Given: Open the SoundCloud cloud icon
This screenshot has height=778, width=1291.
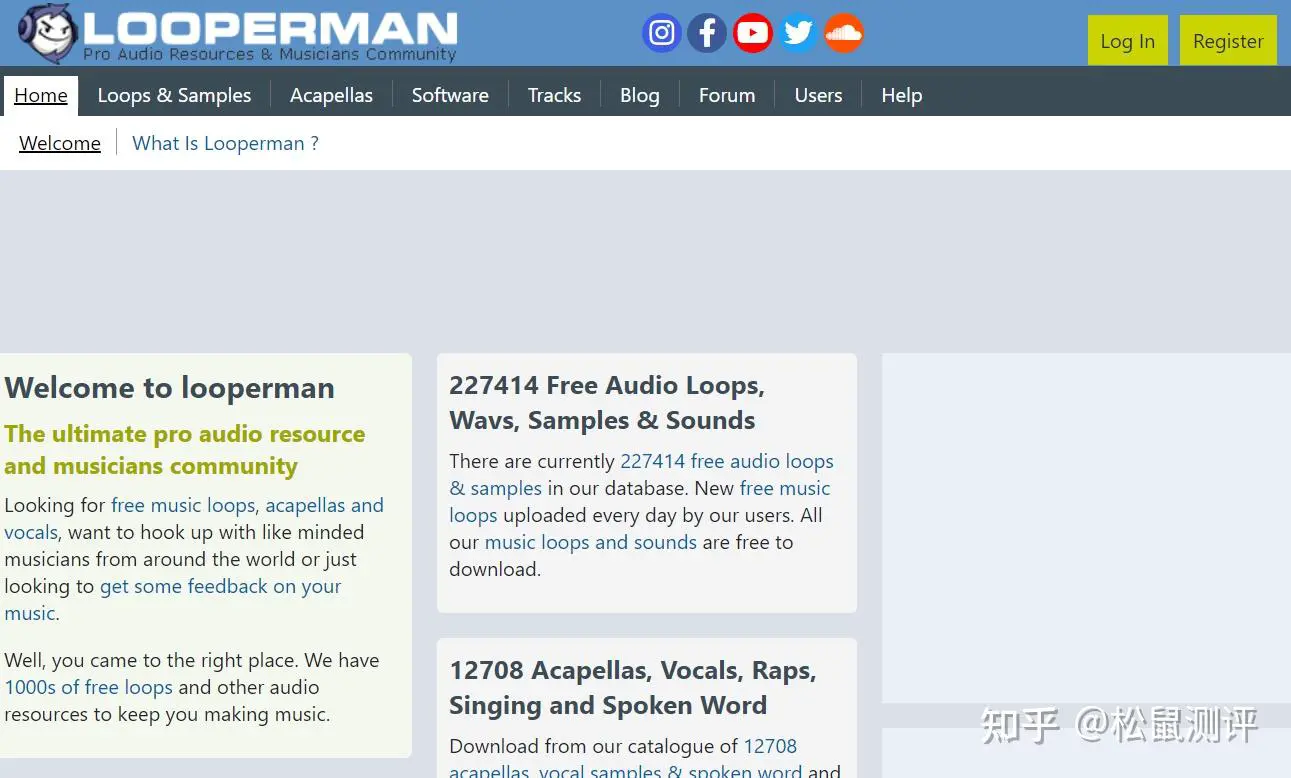Looking at the screenshot, I should pos(844,33).
